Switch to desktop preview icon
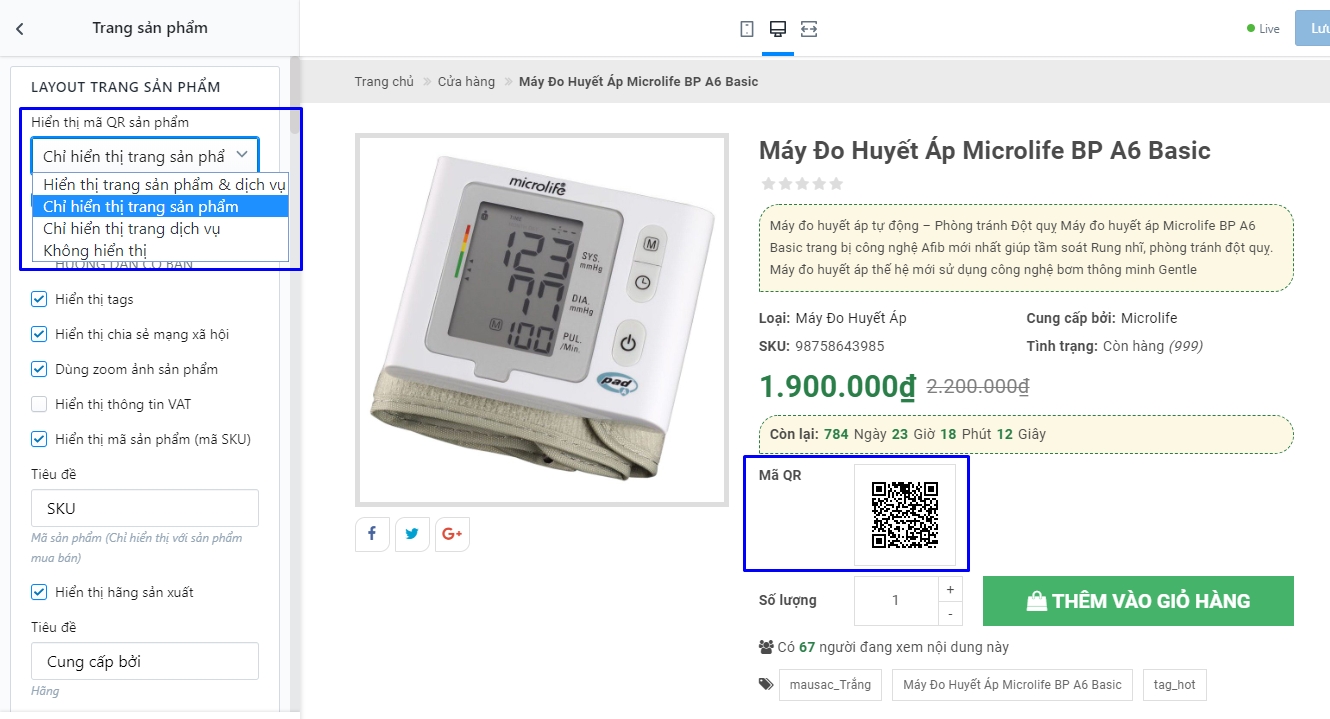The width and height of the screenshot is (1330, 719). tap(777, 29)
